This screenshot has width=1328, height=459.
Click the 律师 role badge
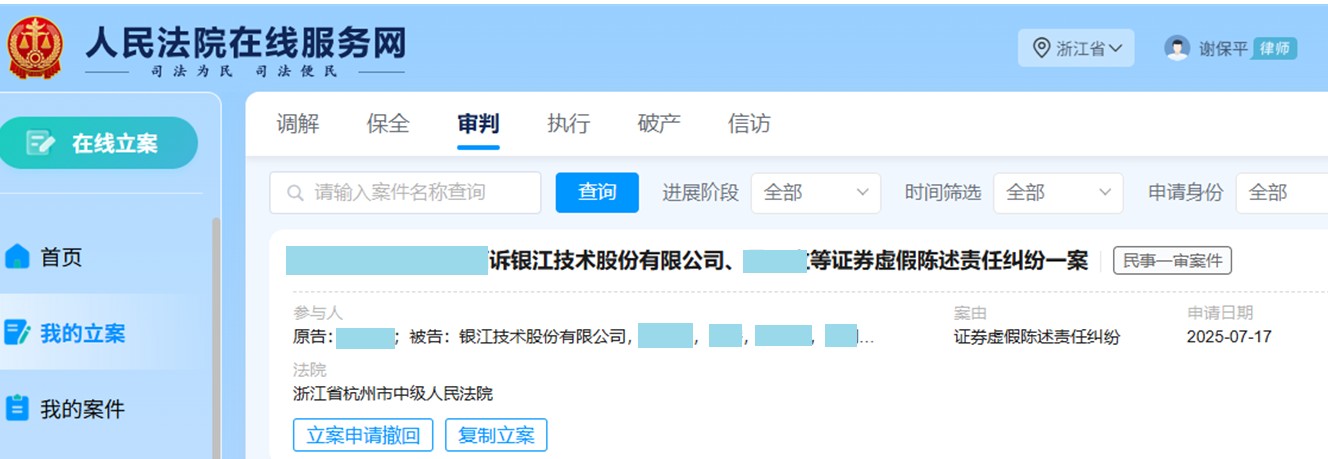tap(1274, 48)
